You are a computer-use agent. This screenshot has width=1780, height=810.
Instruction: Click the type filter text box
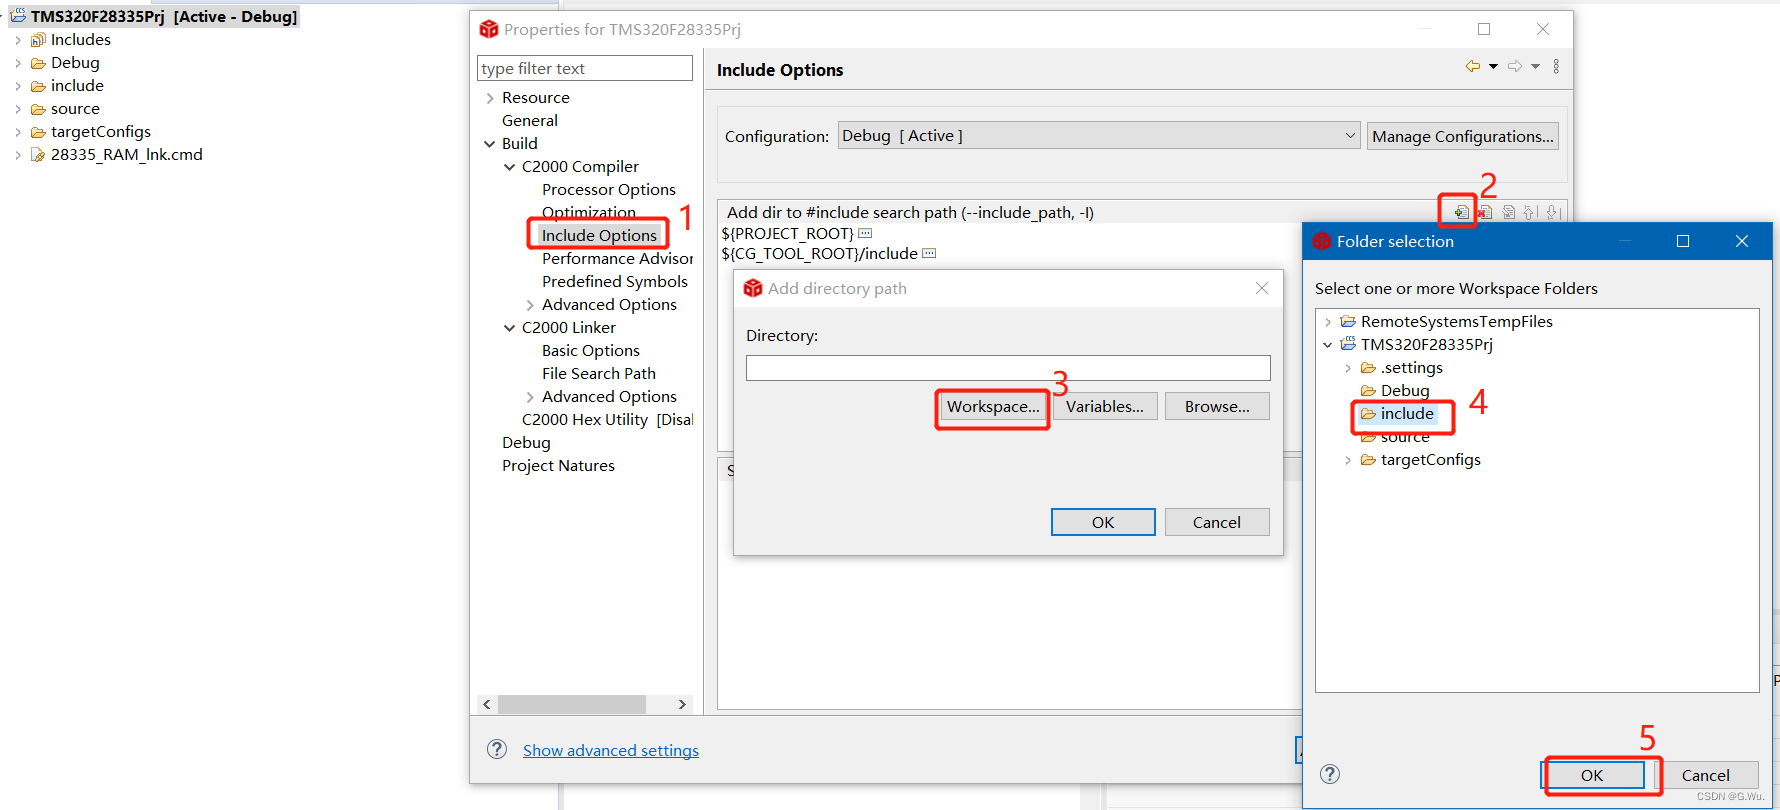click(x=585, y=68)
